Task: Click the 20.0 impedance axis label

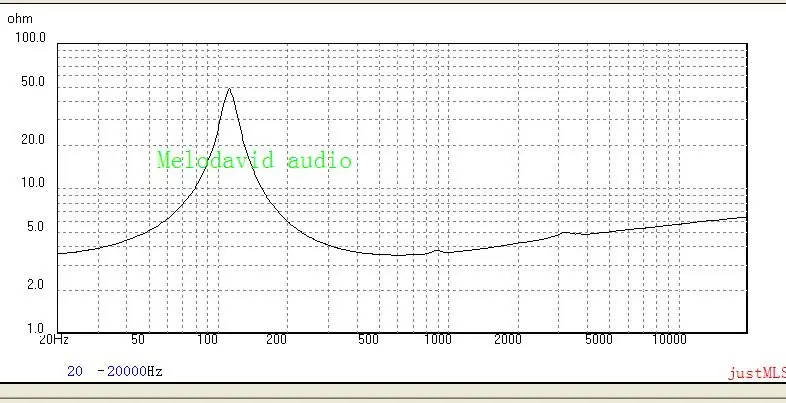Action: point(33,139)
